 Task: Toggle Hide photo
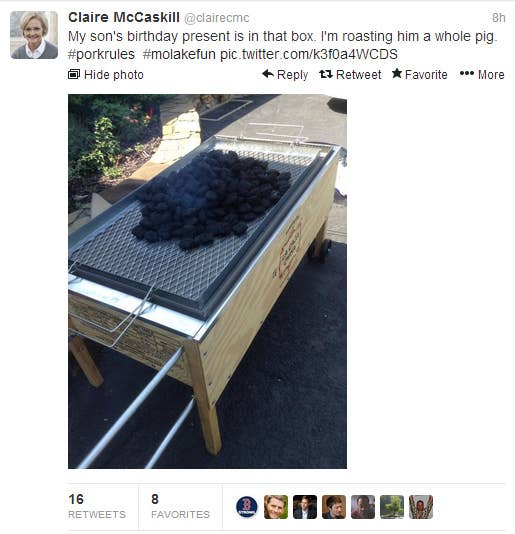tap(106, 75)
